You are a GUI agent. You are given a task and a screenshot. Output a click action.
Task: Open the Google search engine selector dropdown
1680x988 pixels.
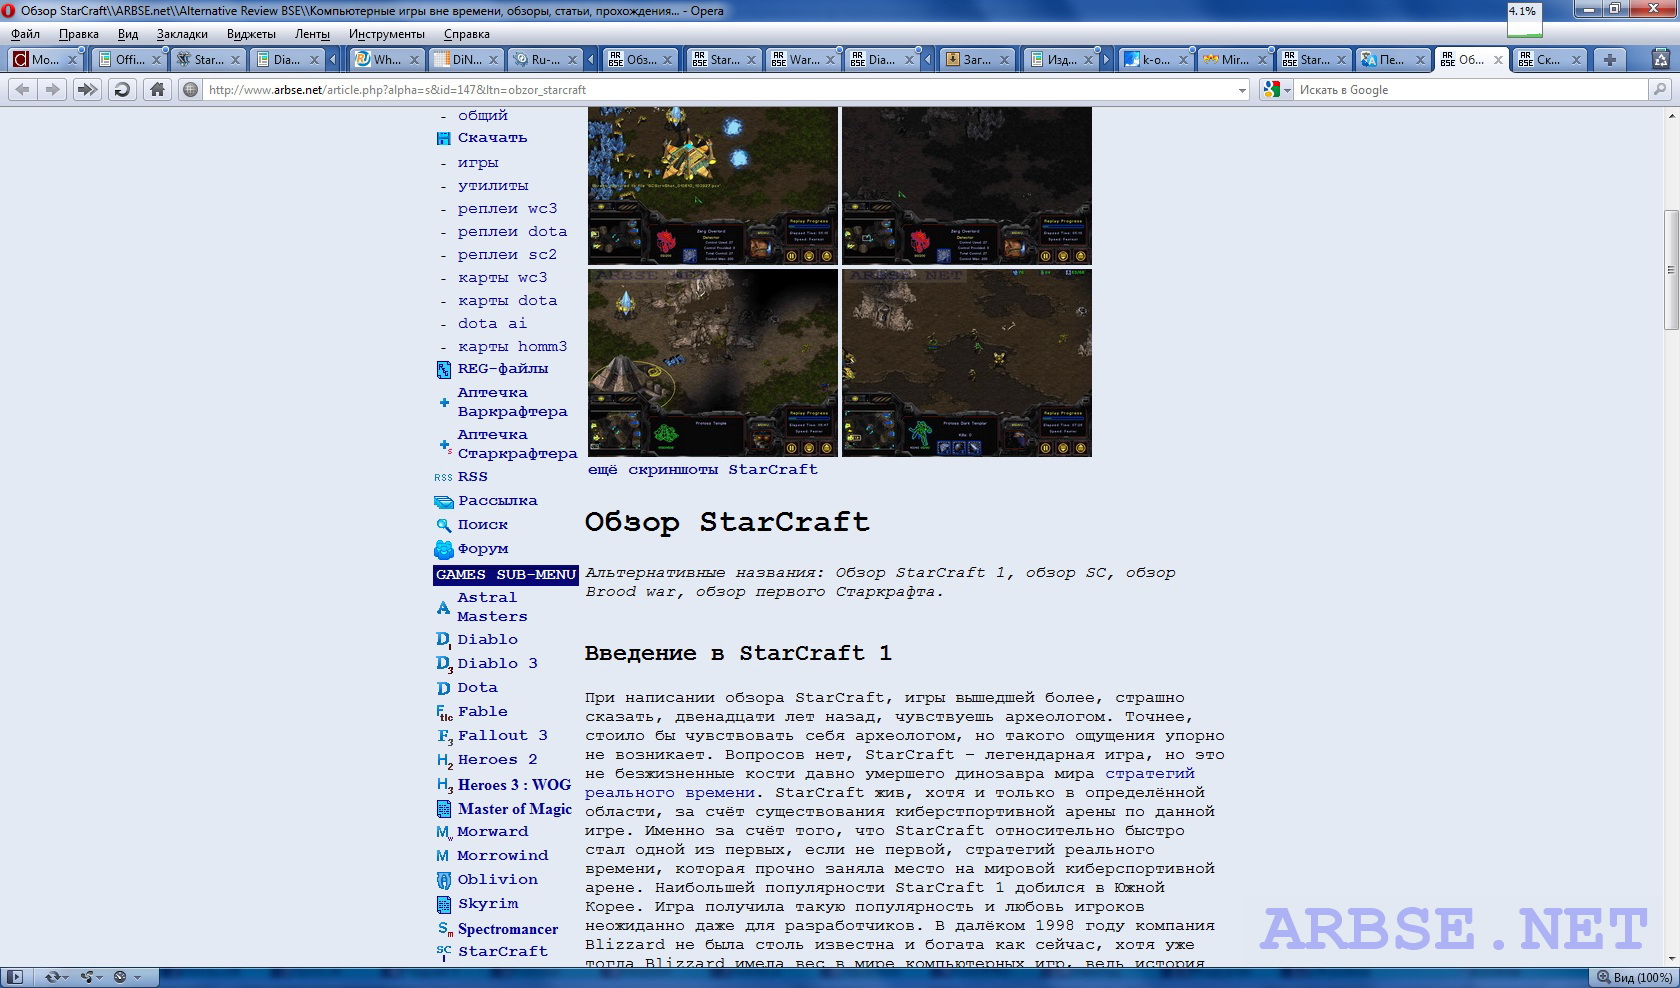pyautogui.click(x=1277, y=90)
